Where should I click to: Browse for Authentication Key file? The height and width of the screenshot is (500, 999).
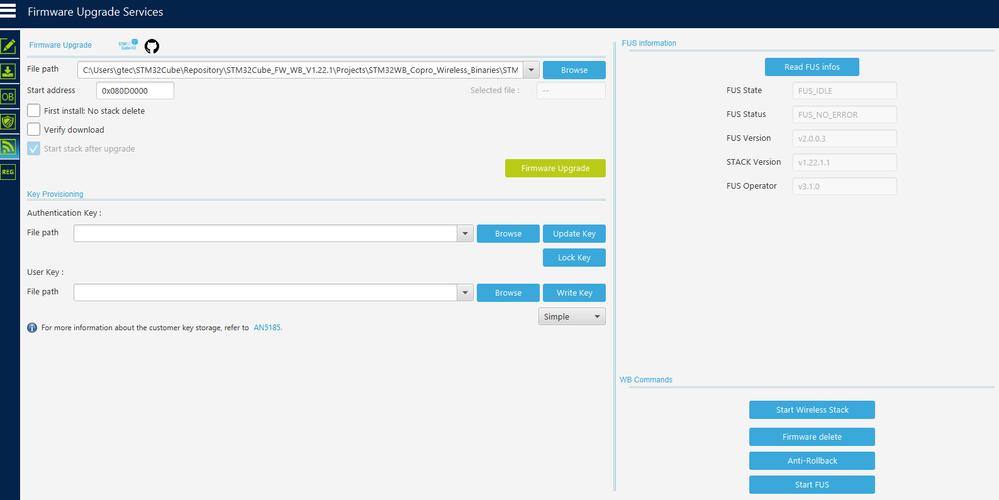[508, 234]
